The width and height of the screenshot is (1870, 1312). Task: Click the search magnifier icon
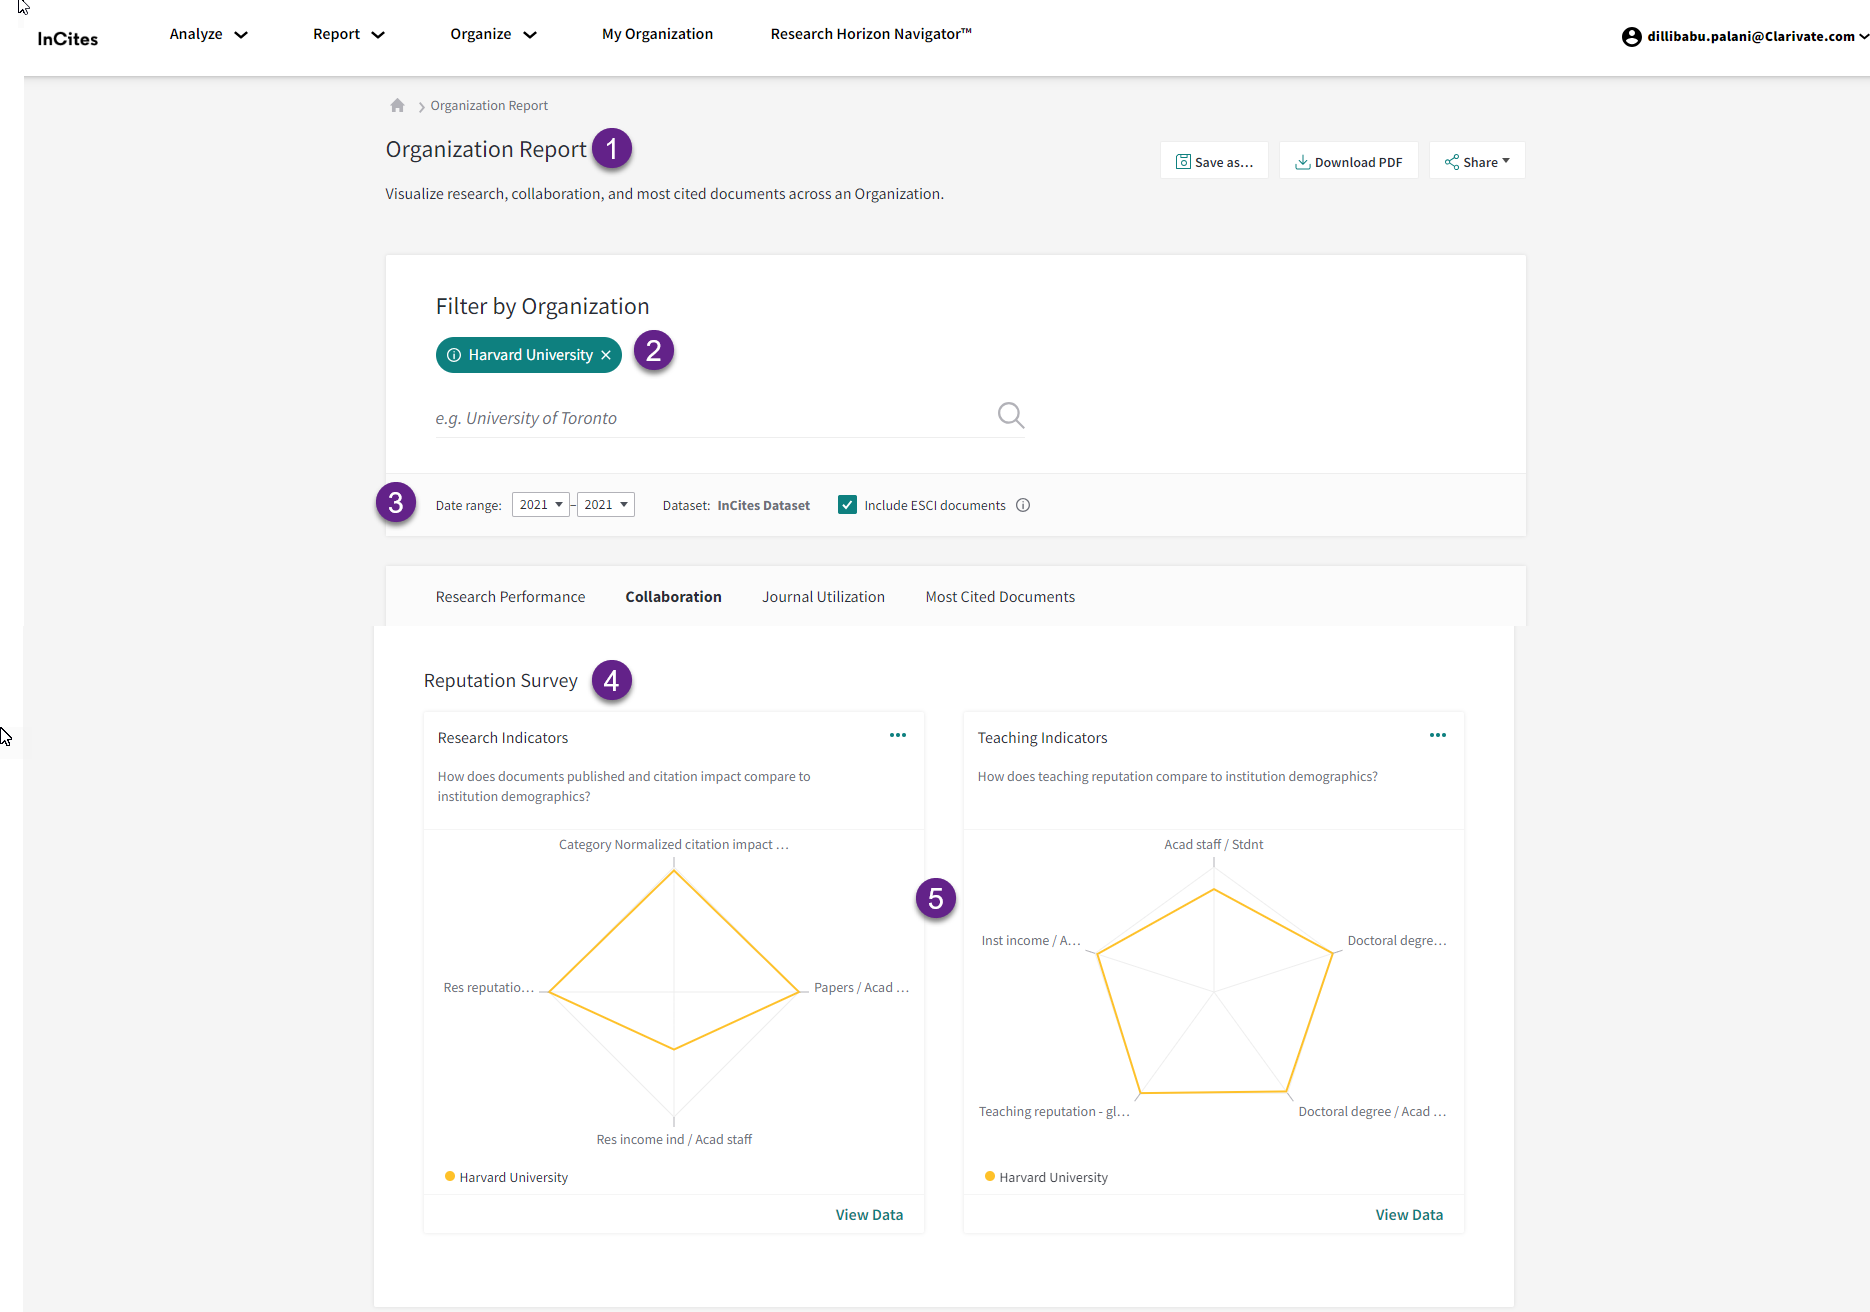(1011, 415)
